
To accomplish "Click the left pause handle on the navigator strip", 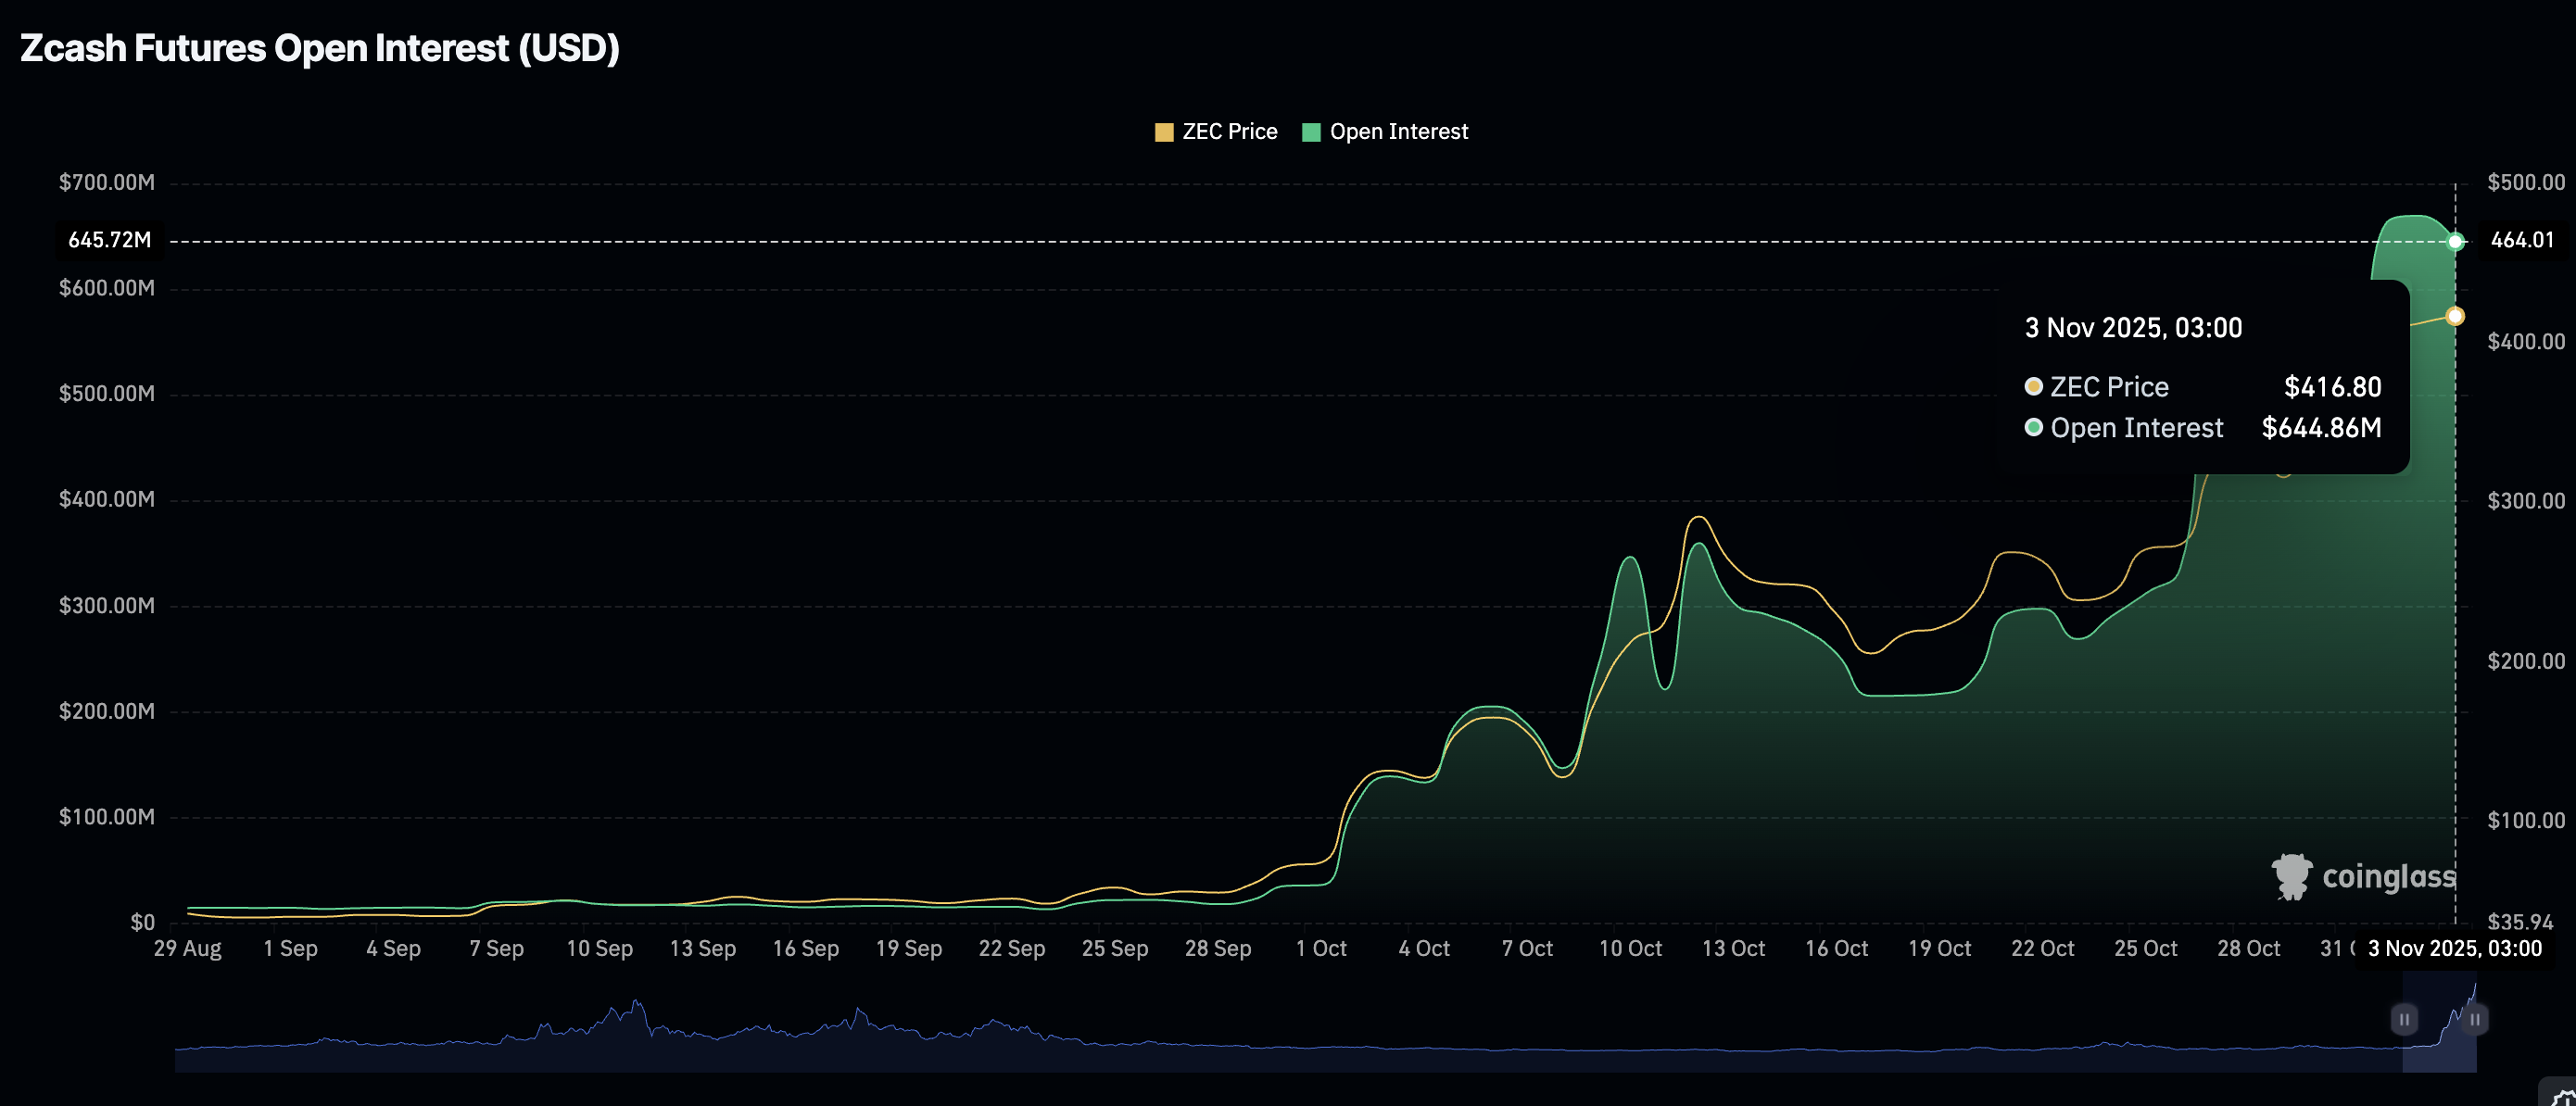I will [2404, 1019].
